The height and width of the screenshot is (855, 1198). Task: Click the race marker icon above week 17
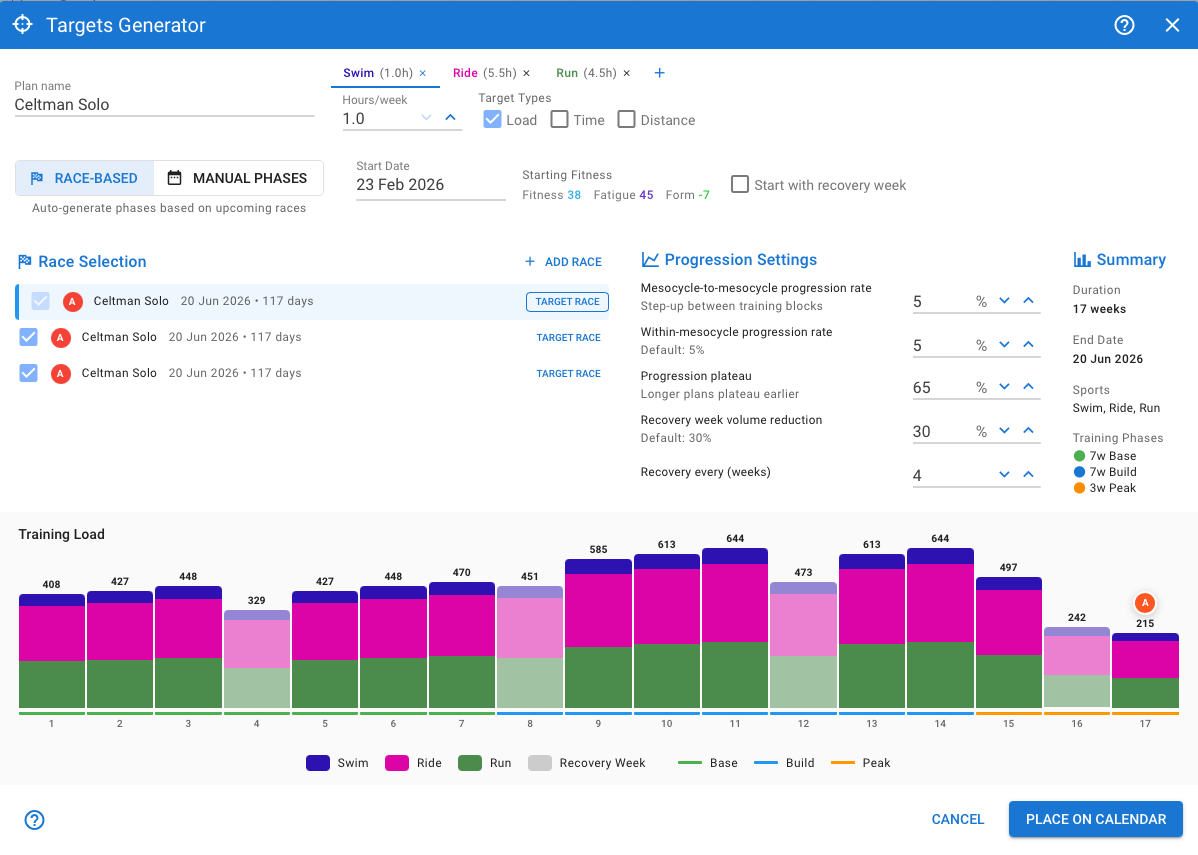(1145, 603)
